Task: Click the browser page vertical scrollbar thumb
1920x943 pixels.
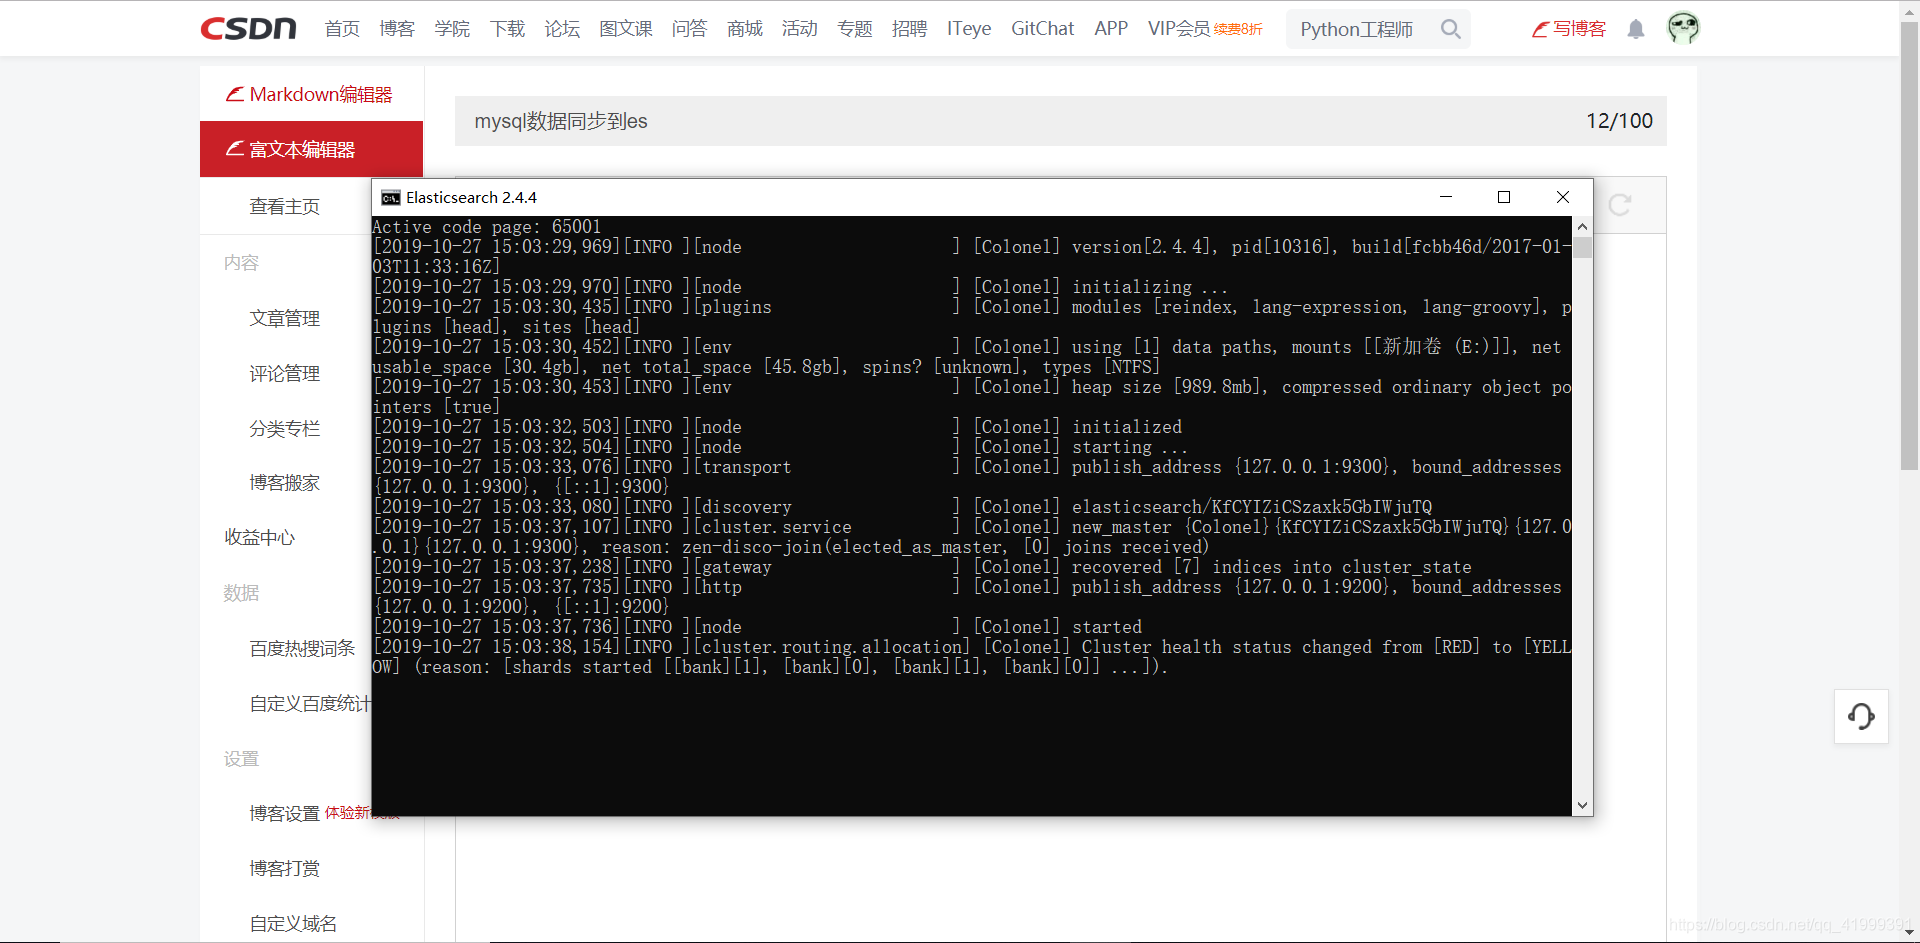Action: pos(1909,245)
